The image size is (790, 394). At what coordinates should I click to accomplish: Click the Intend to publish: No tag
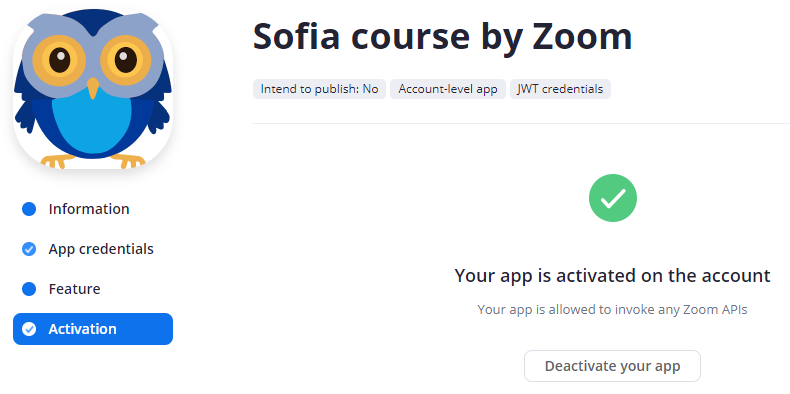[319, 89]
